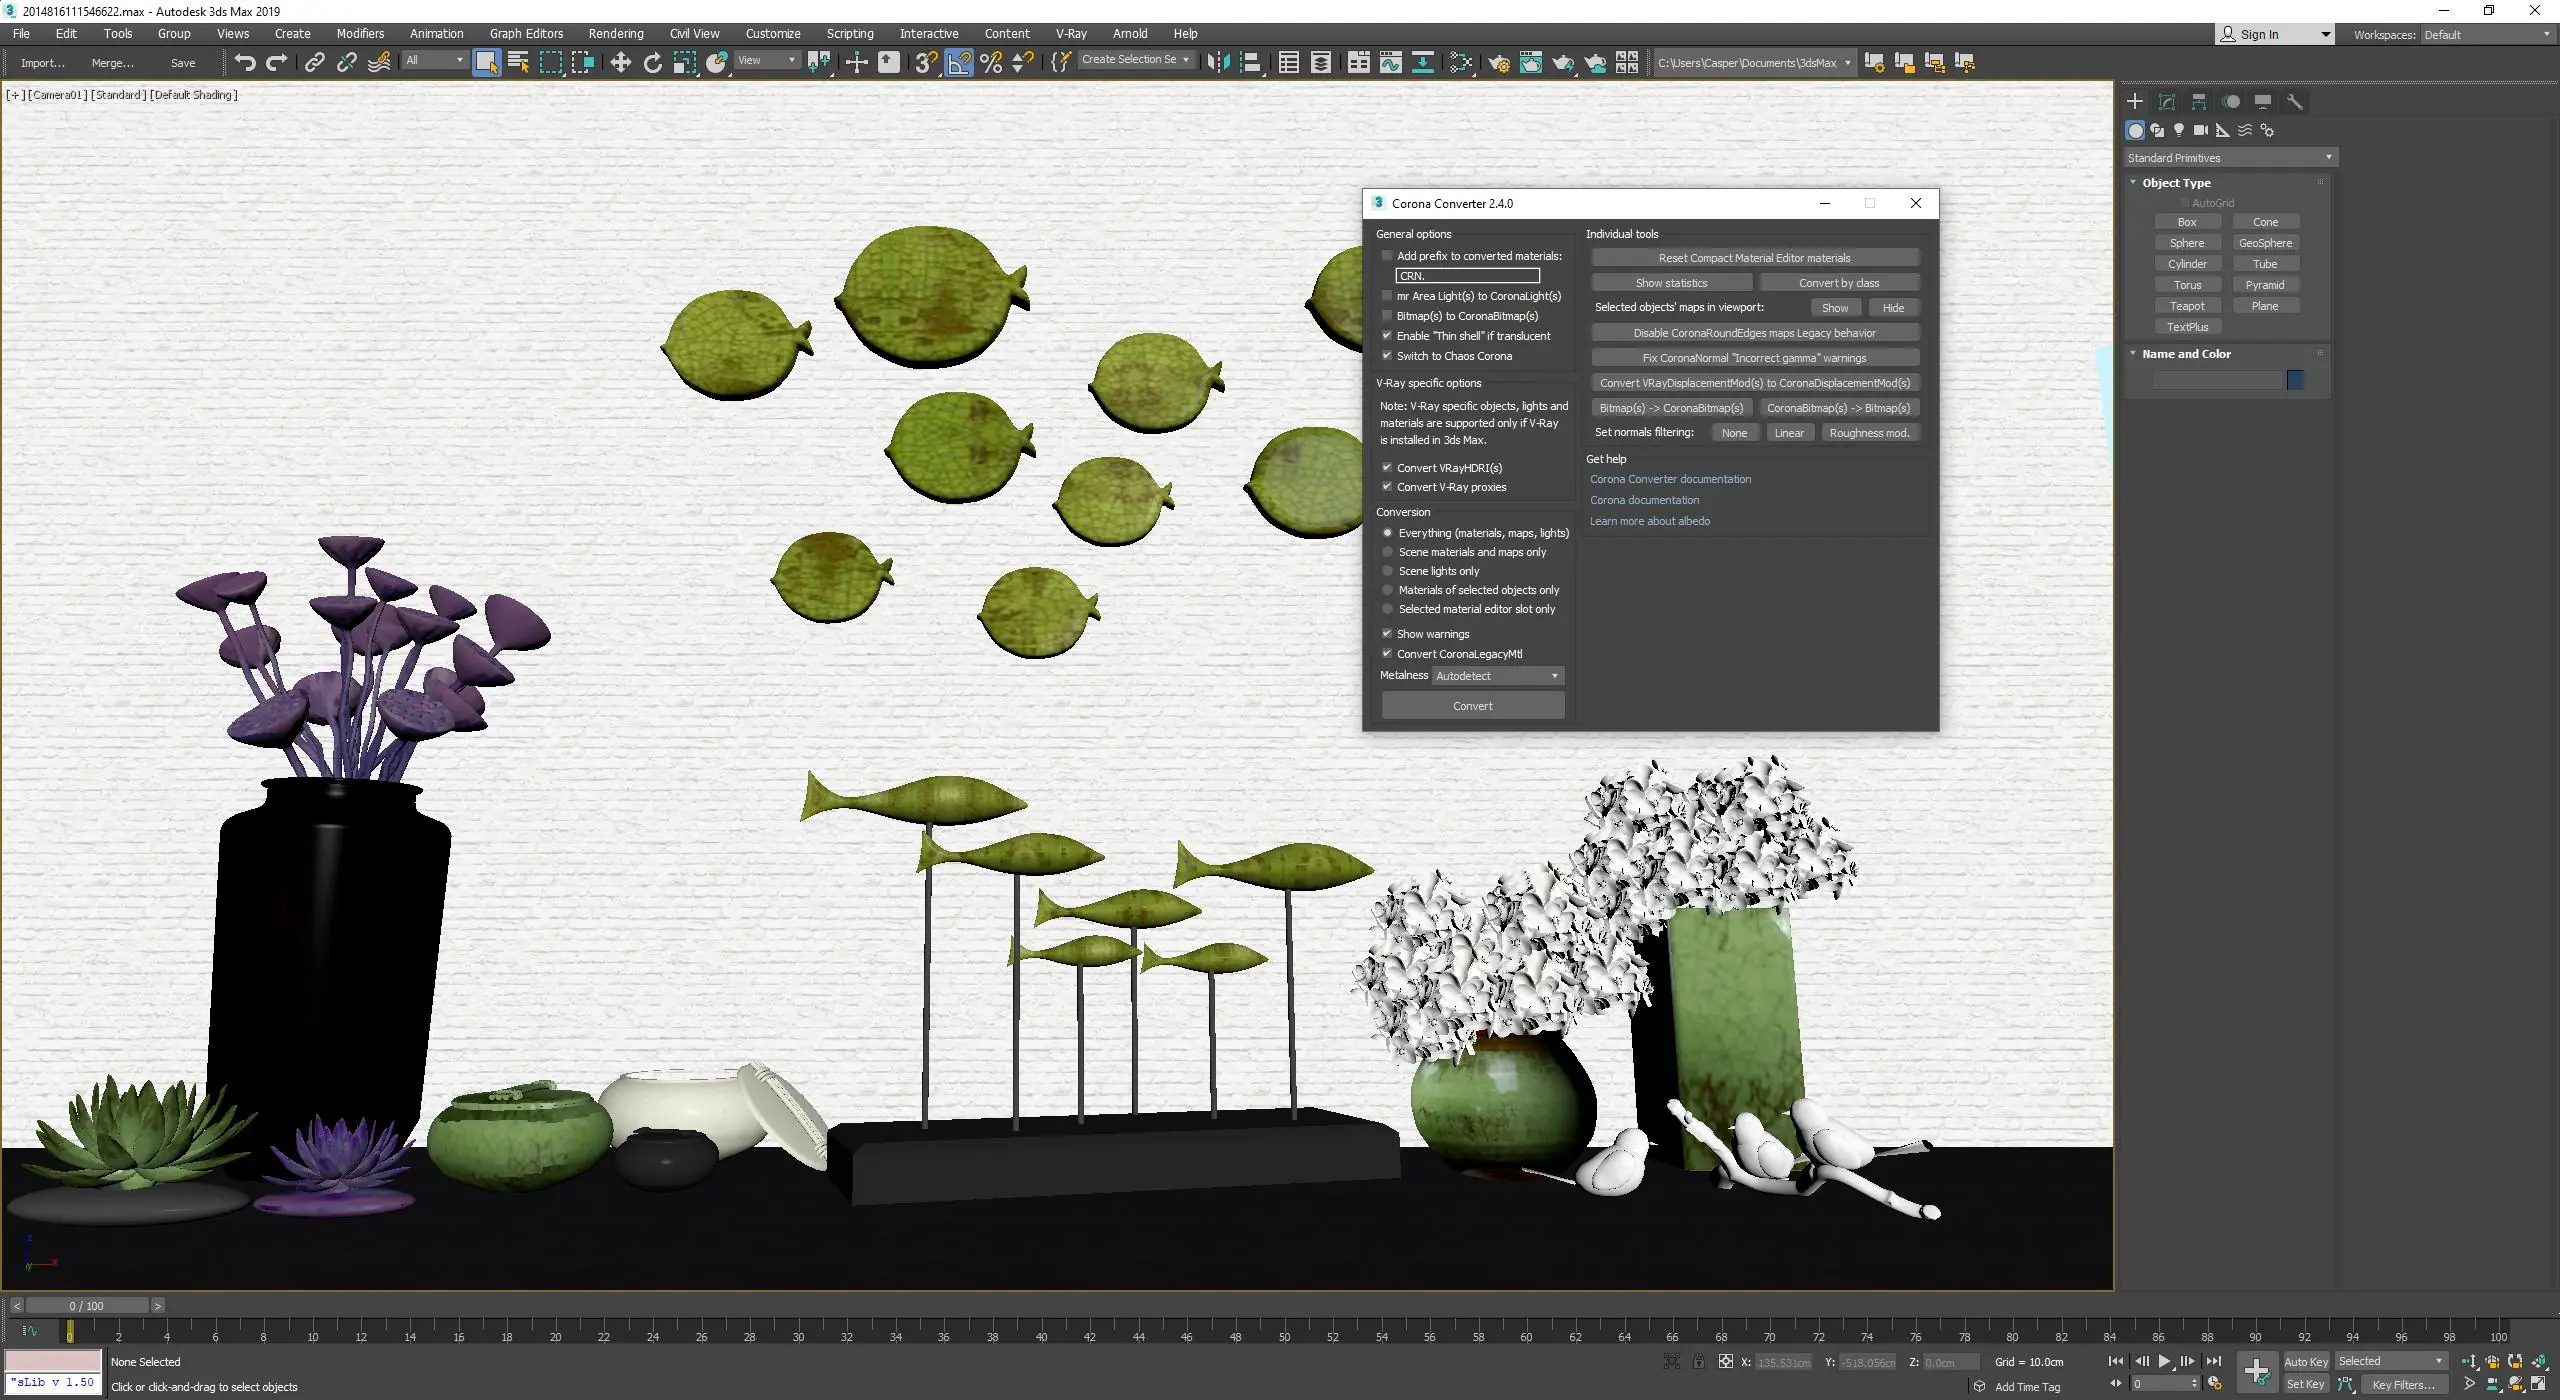The width and height of the screenshot is (2560, 1400).
Task: Open the Modifiers menu
Action: (360, 33)
